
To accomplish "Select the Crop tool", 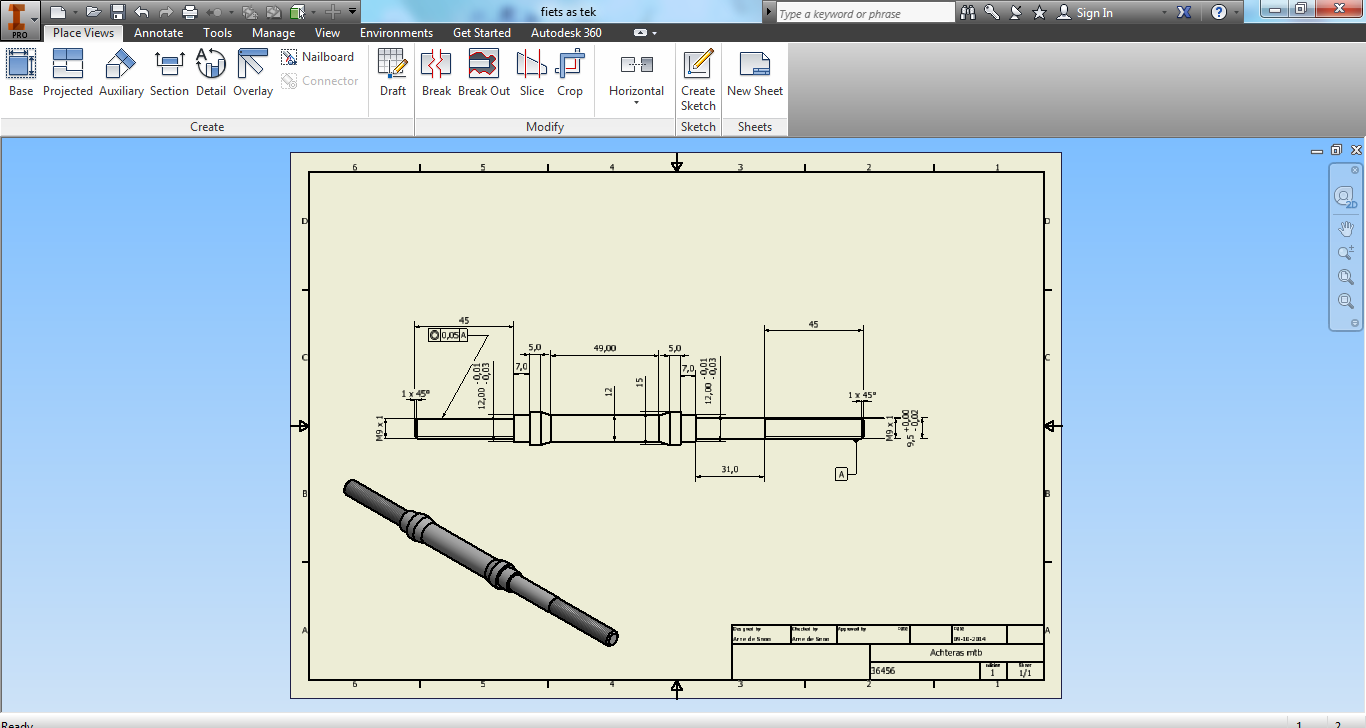I will tap(570, 73).
